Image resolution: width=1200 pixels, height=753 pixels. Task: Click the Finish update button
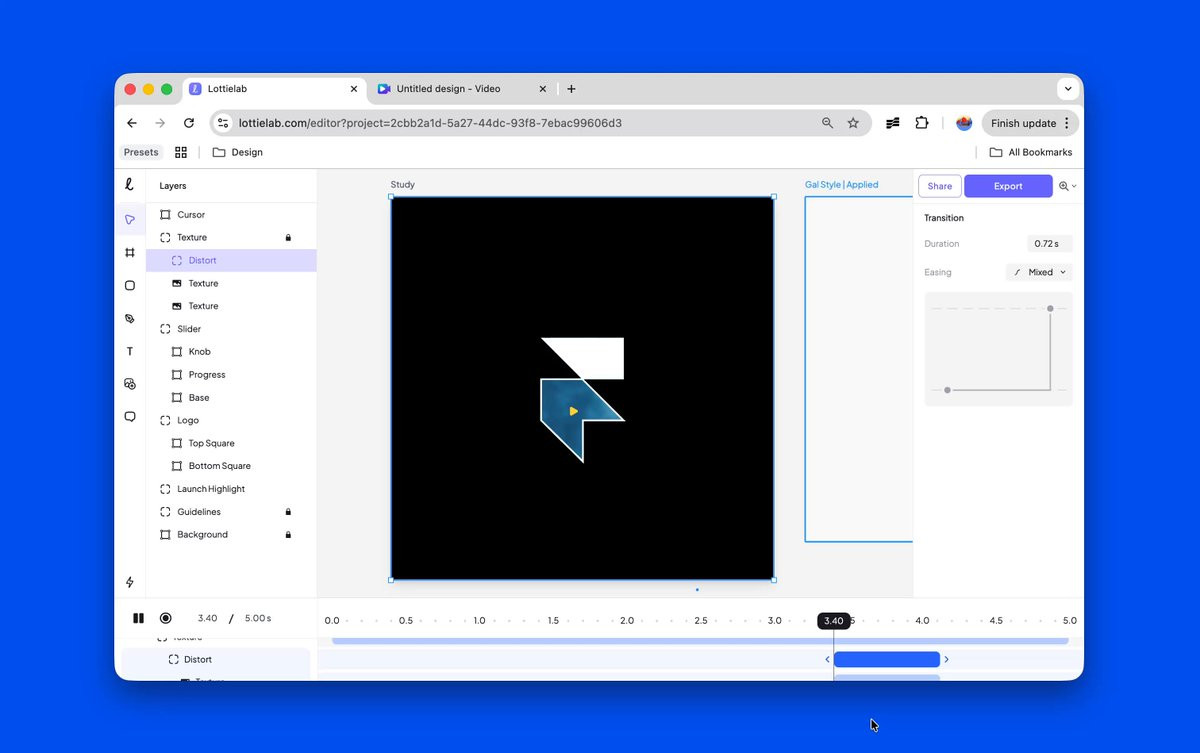[x=1030, y=123]
